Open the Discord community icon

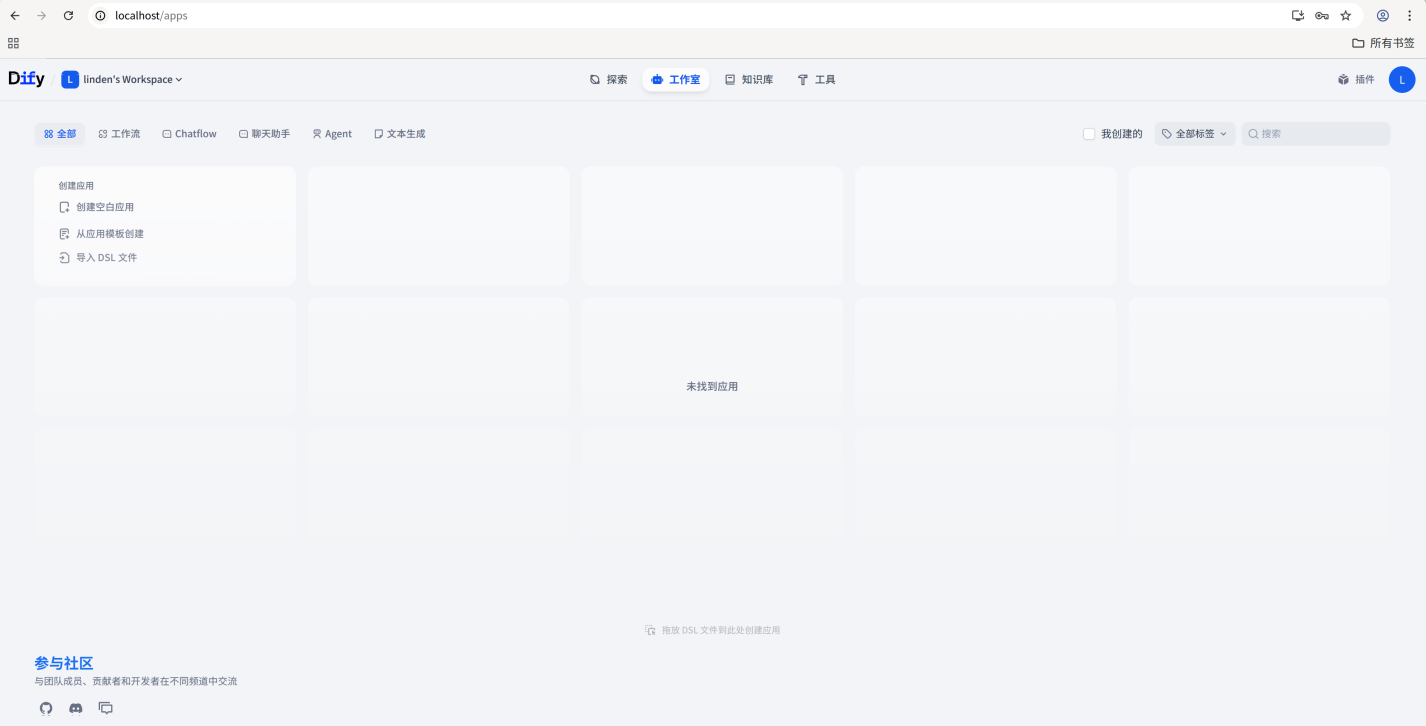click(x=76, y=708)
